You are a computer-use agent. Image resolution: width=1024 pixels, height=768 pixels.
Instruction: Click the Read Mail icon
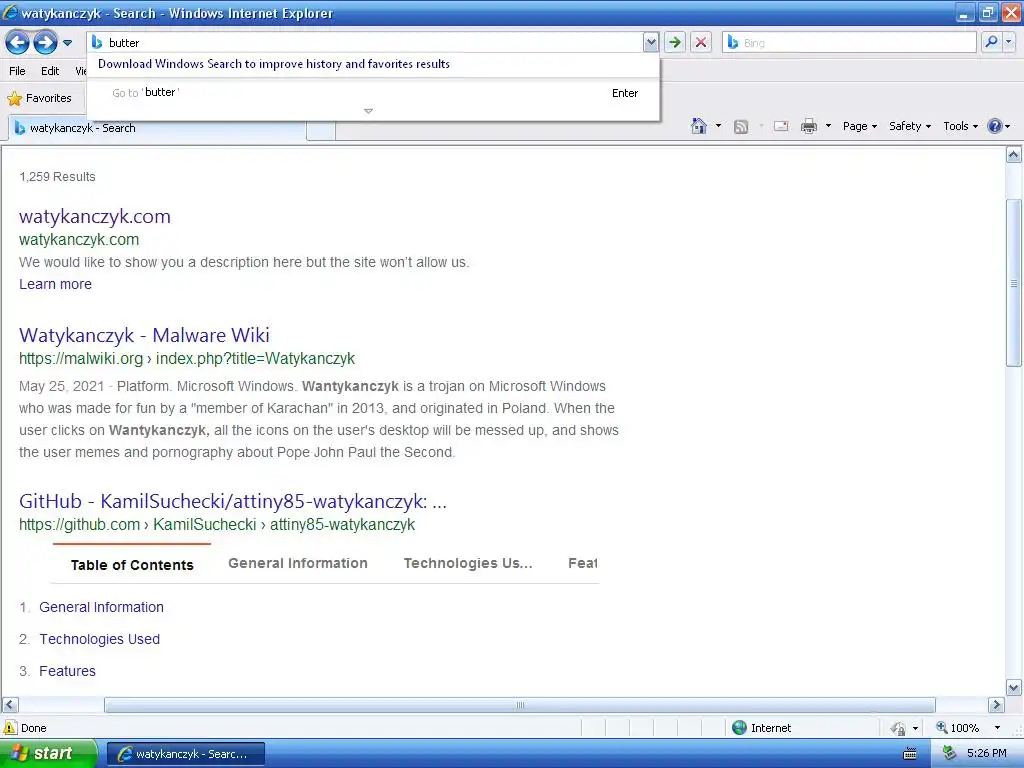click(781, 126)
